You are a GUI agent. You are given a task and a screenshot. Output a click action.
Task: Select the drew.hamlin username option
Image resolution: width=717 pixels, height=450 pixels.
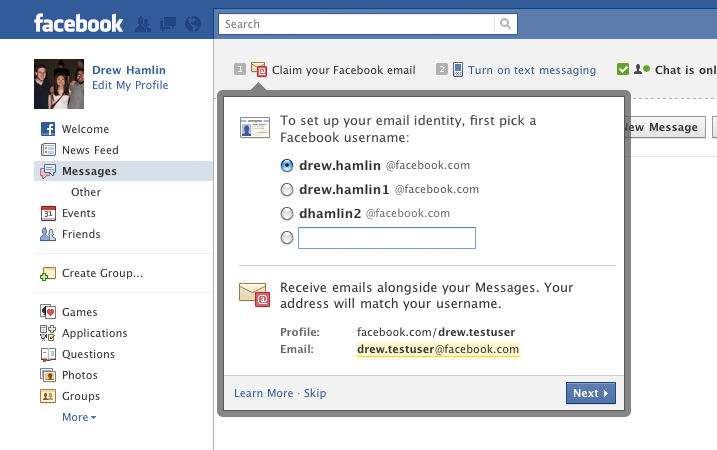tap(287, 165)
